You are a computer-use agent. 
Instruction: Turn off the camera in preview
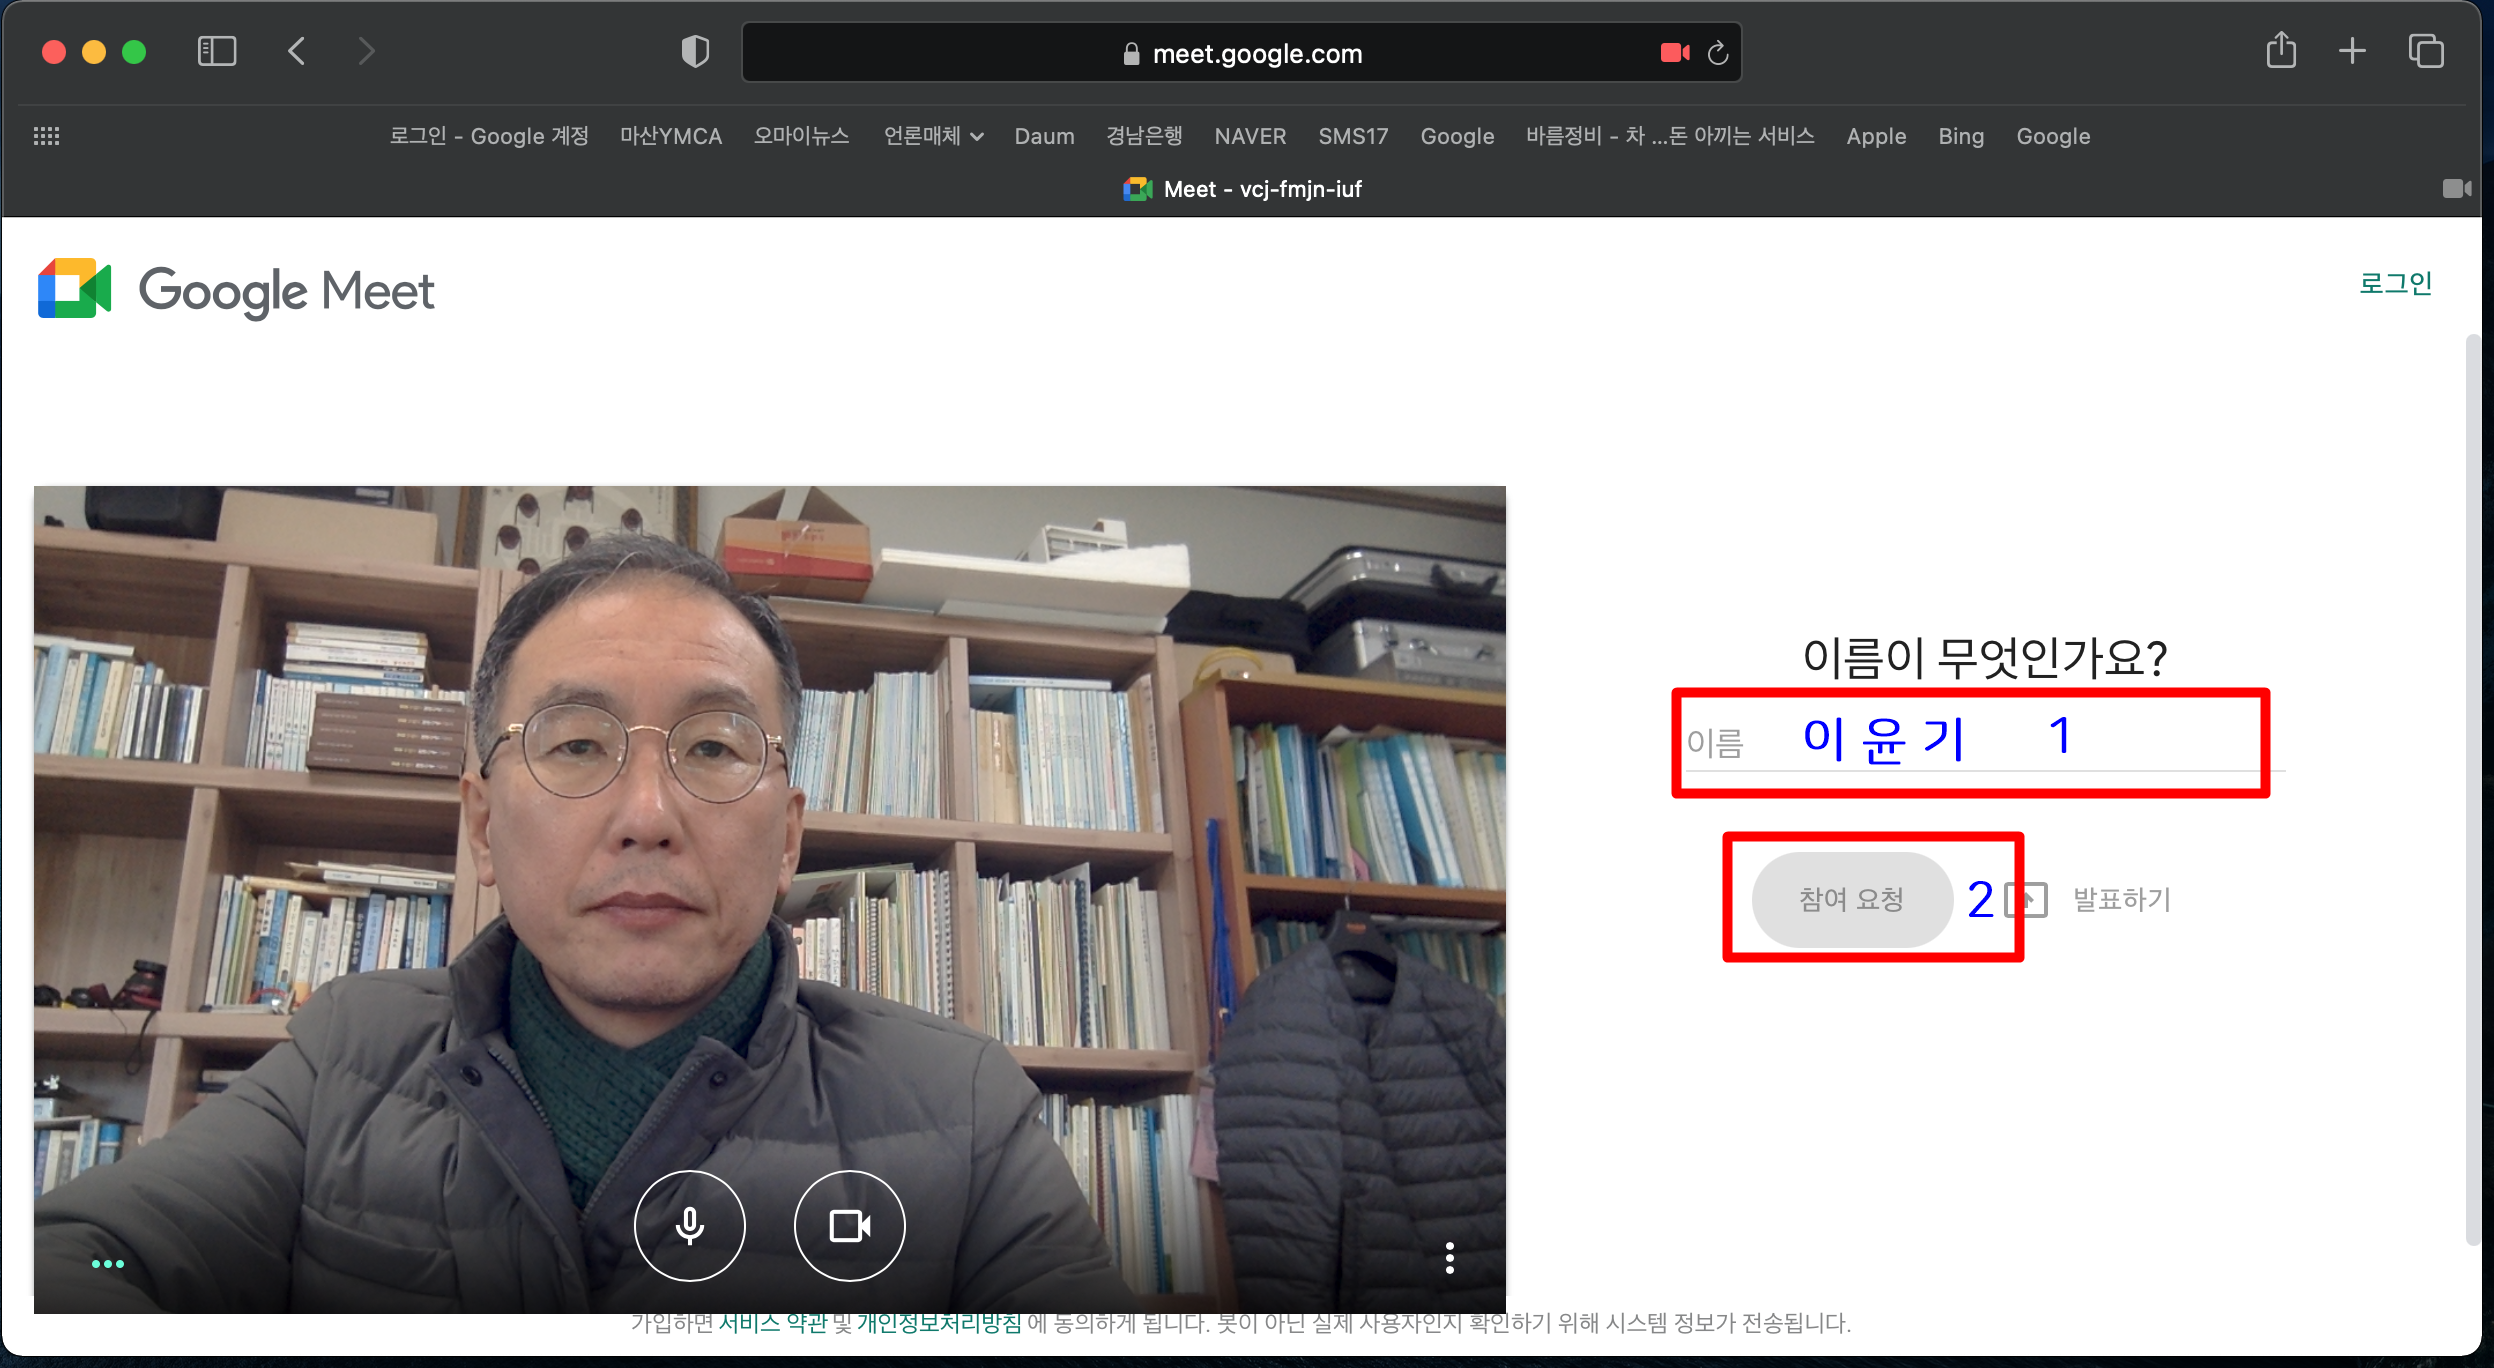pyautogui.click(x=849, y=1225)
